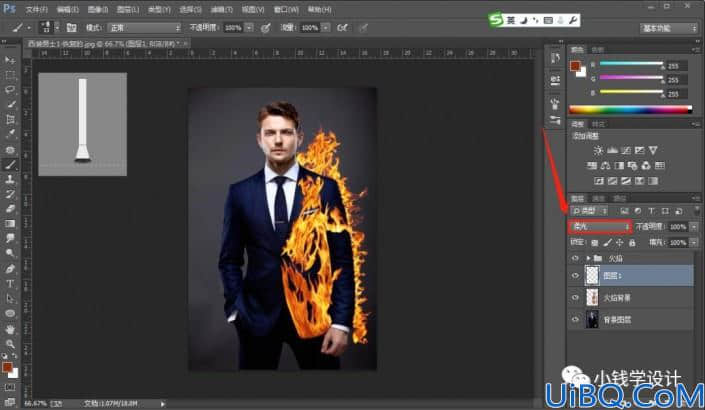Click the foreground color swatch in toolbox
Screen dimensions: 705x410
click(7, 367)
